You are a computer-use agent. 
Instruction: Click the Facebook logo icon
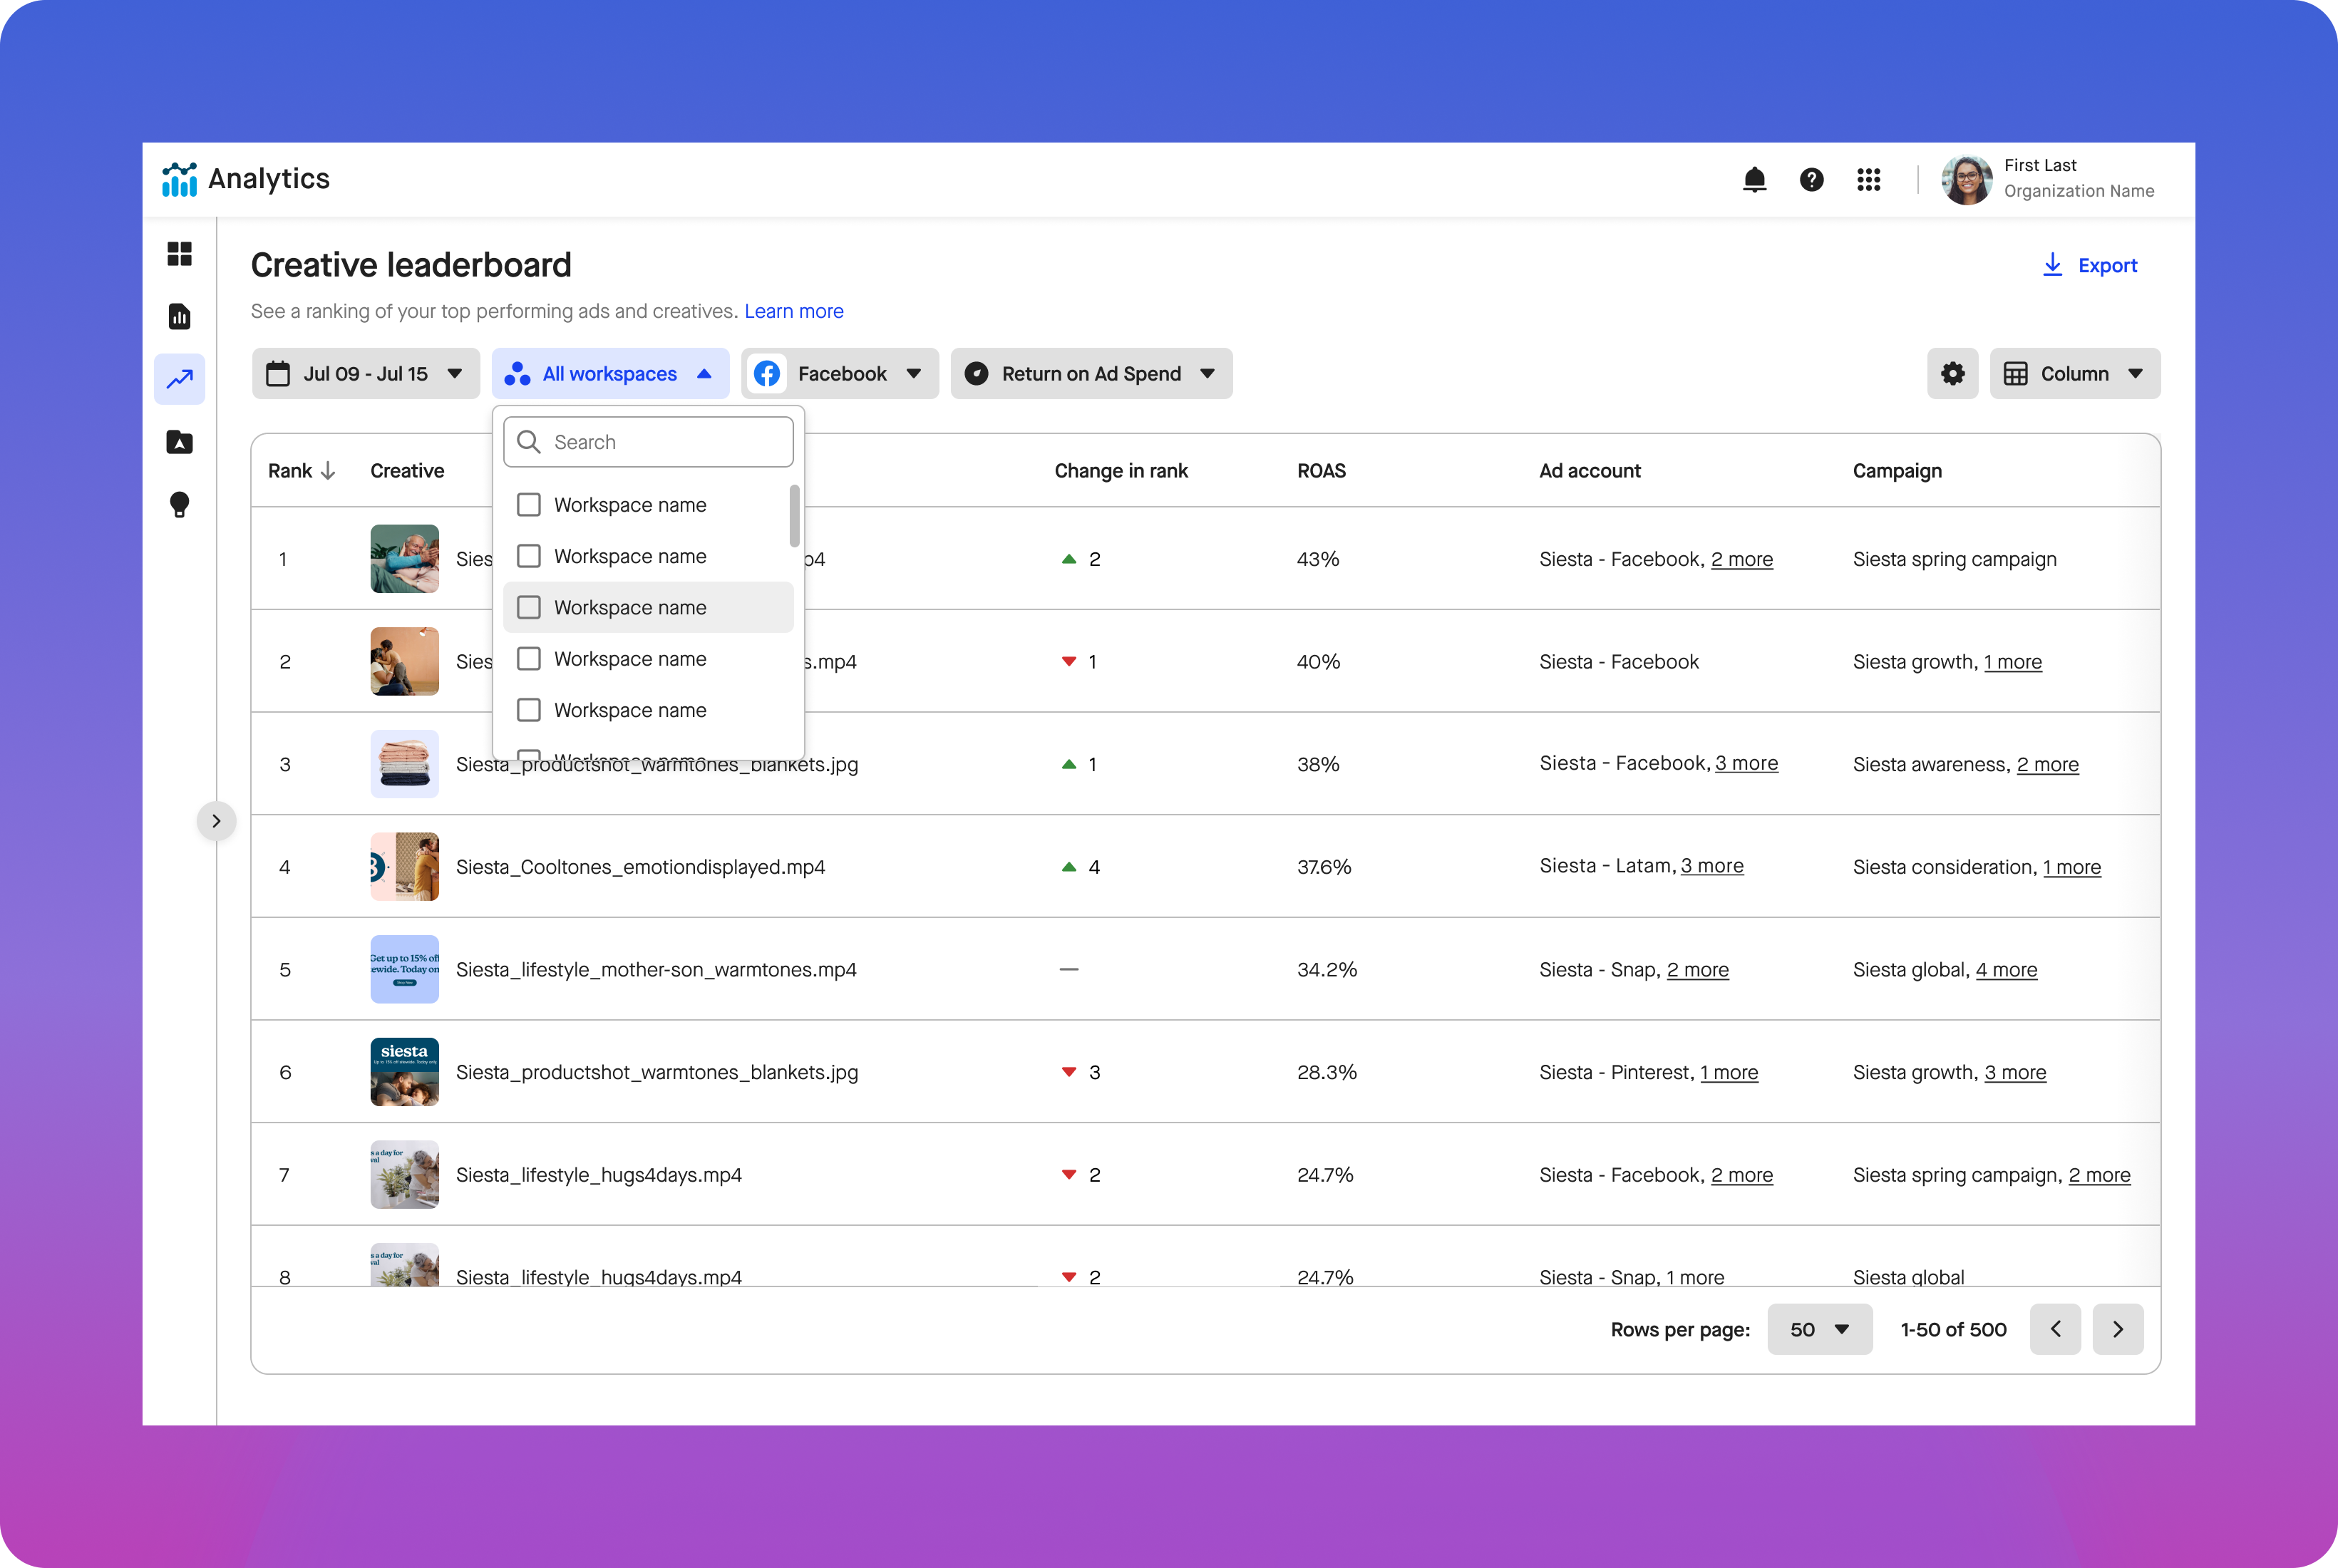click(767, 373)
